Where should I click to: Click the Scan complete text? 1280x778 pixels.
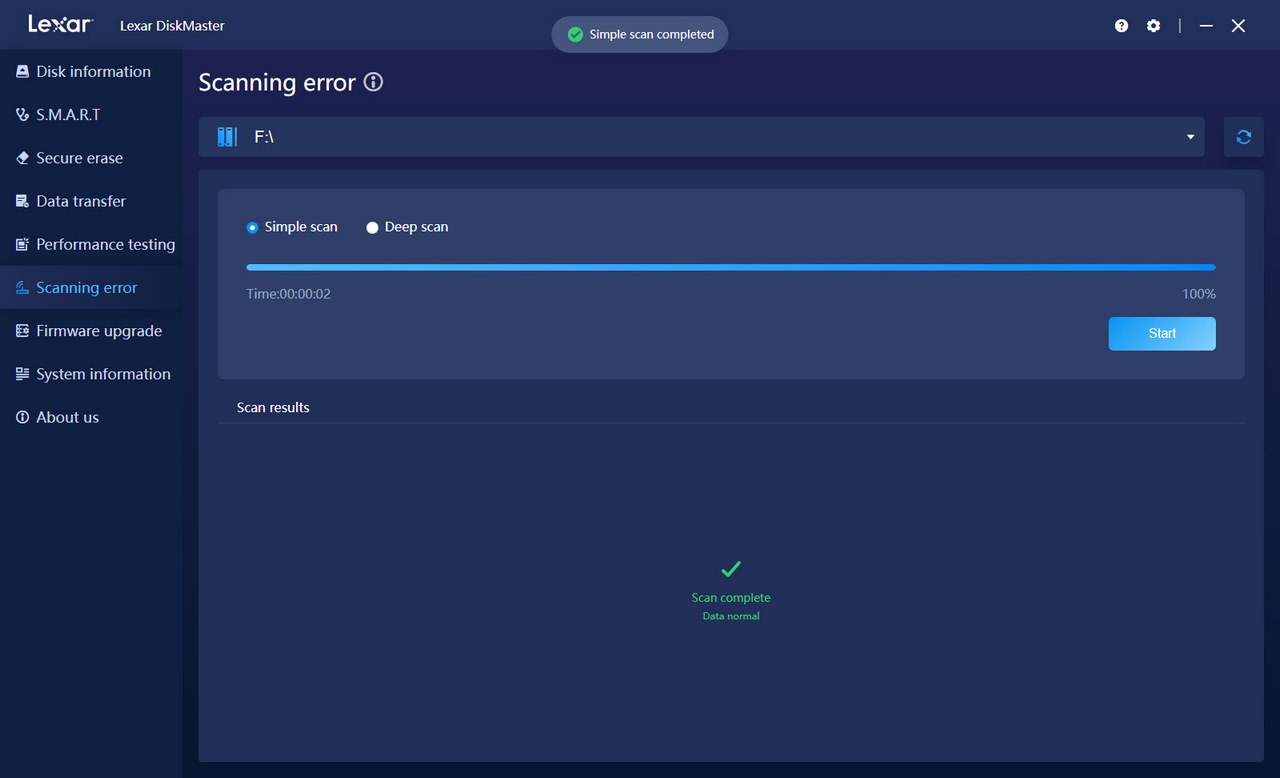click(731, 597)
